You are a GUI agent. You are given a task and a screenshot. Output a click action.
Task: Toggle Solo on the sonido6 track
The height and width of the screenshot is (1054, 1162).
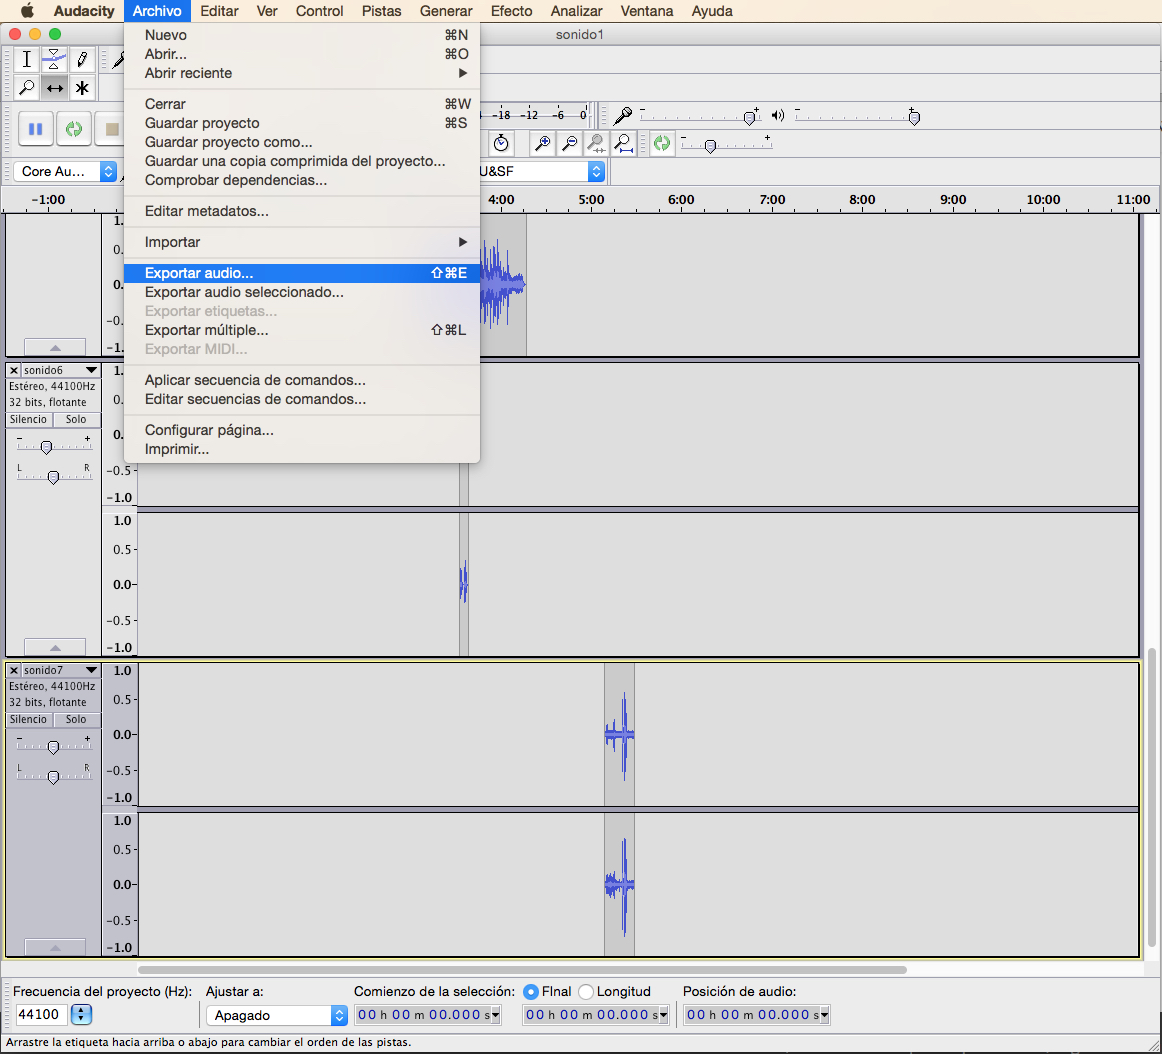(x=76, y=420)
